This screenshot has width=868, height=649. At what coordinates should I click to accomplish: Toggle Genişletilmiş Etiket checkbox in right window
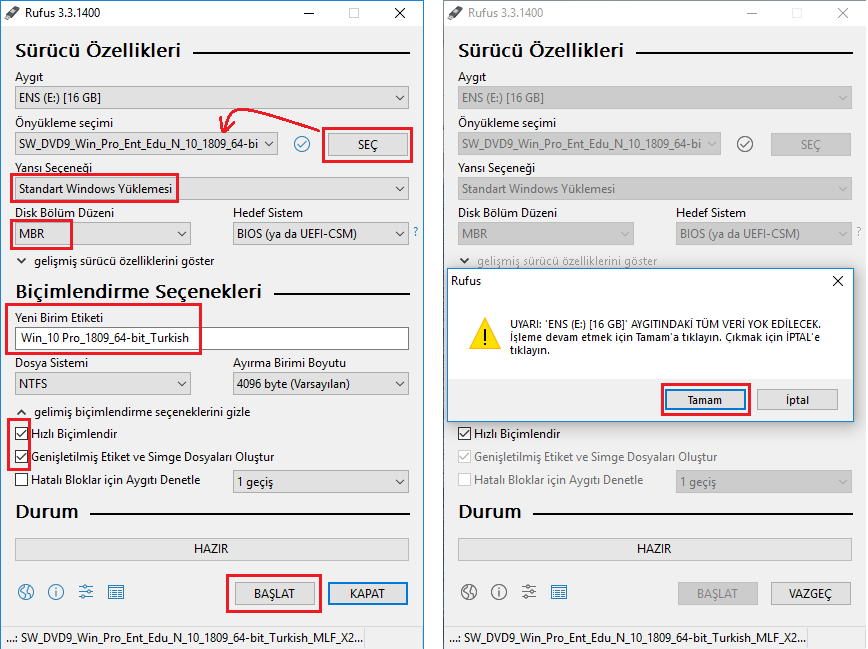point(464,457)
